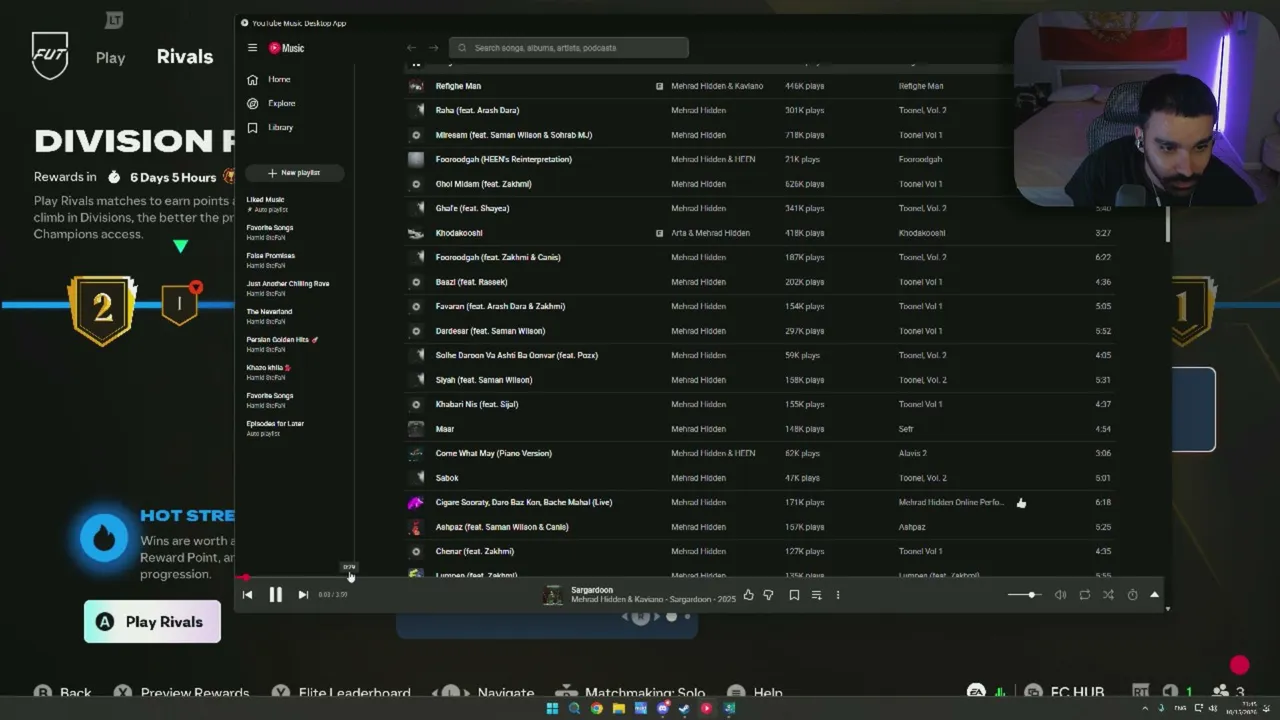Open the three-dot menu in player bar
Screen dimensions: 1280x720
tap(838, 595)
